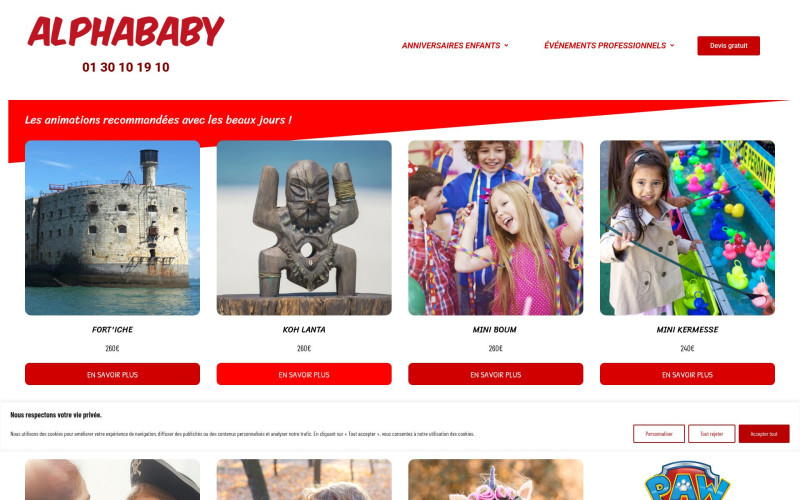Image resolution: width=800 pixels, height=500 pixels.
Task: Click Tout rejeter in the cookie banner
Action: click(x=712, y=434)
